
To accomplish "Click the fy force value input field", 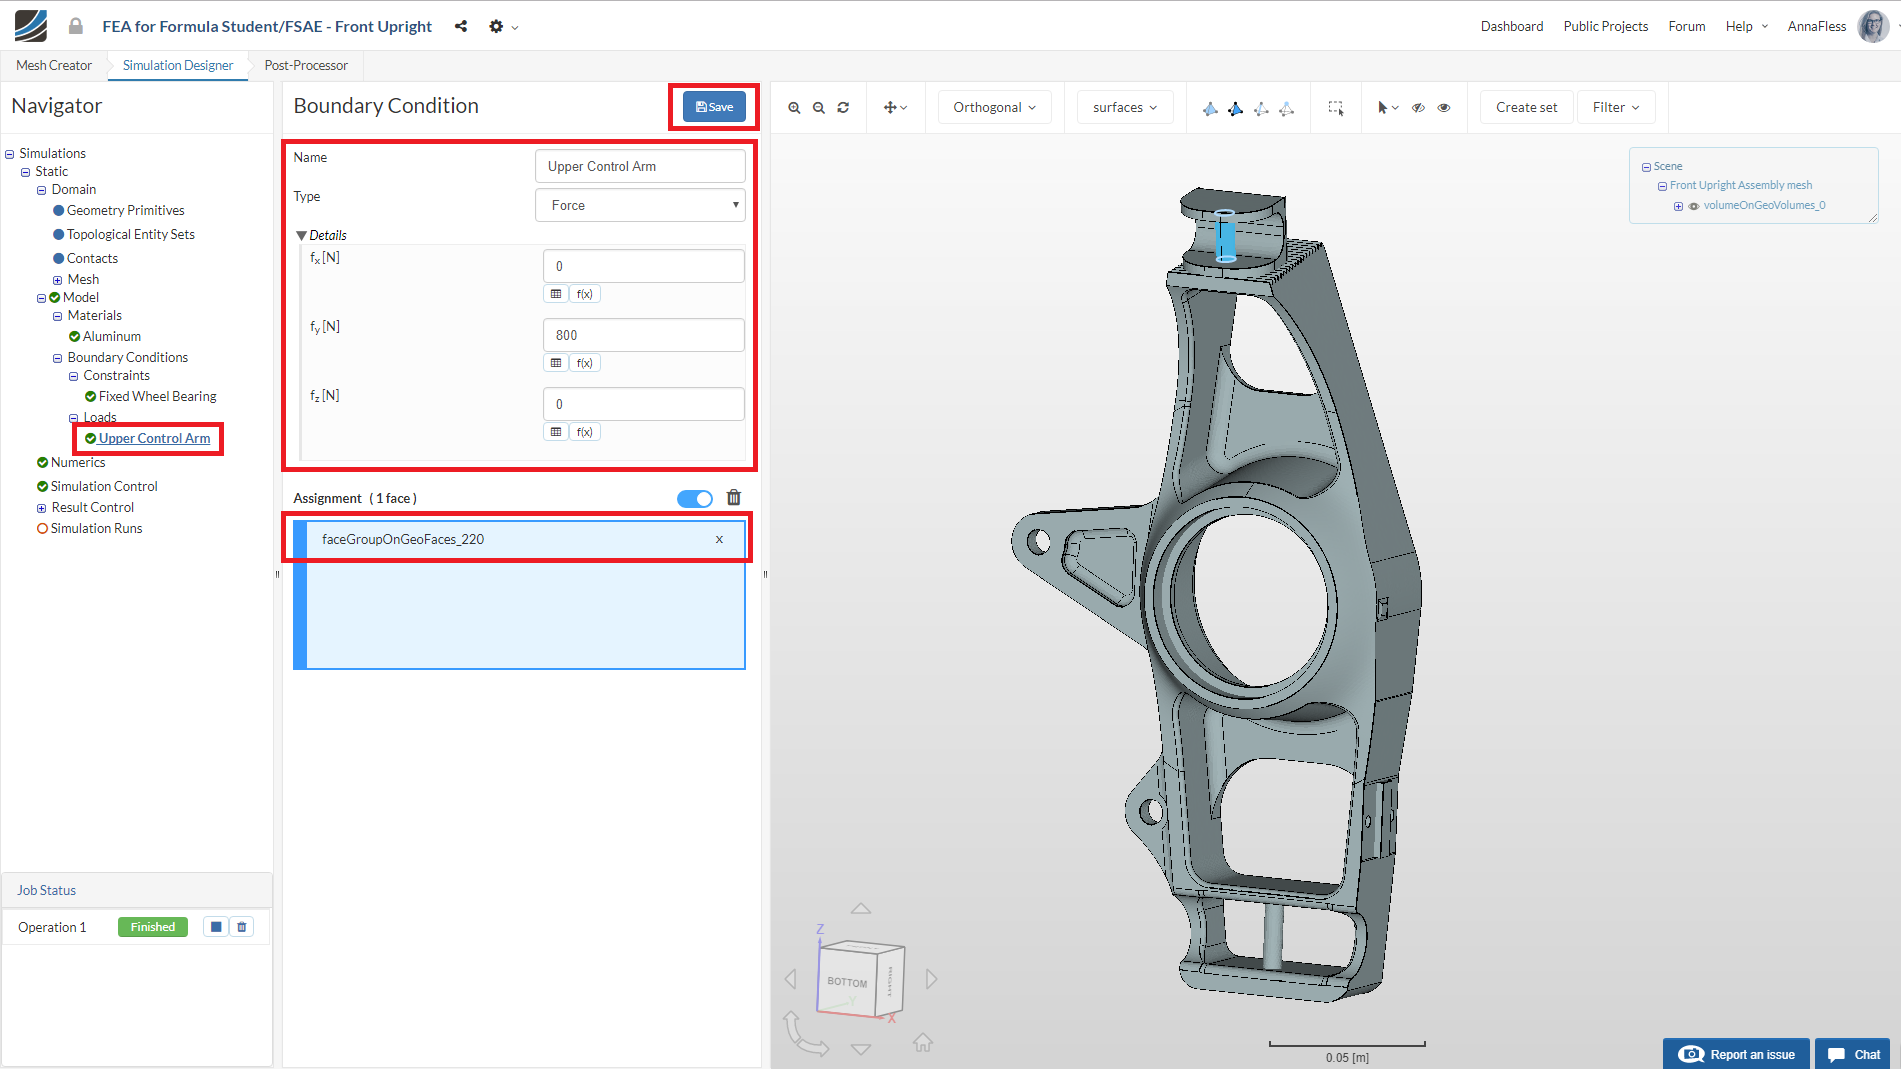I will click(643, 335).
